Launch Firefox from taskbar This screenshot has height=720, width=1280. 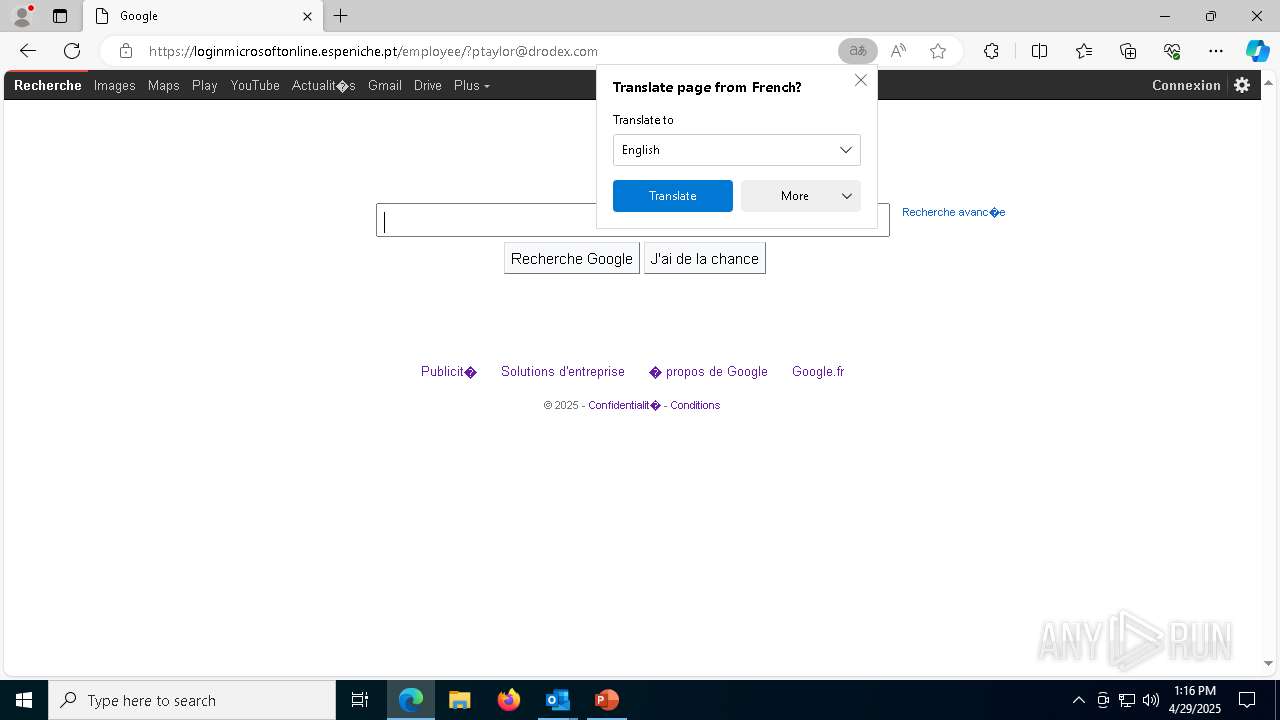point(509,700)
